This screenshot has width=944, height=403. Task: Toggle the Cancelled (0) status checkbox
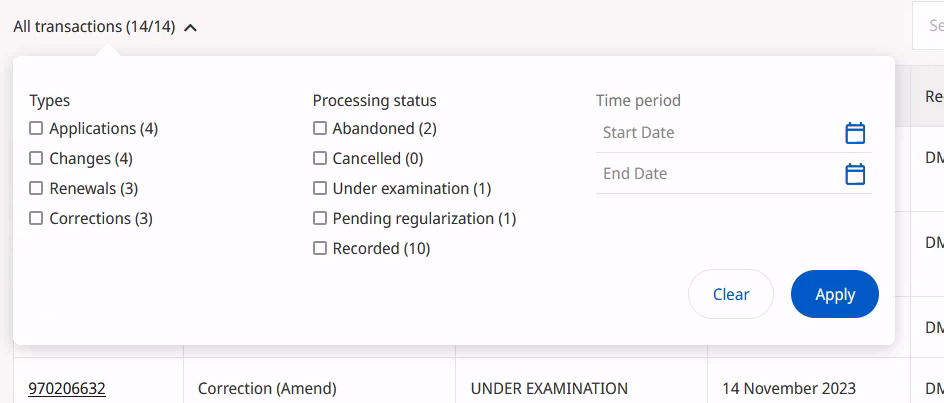click(320, 158)
